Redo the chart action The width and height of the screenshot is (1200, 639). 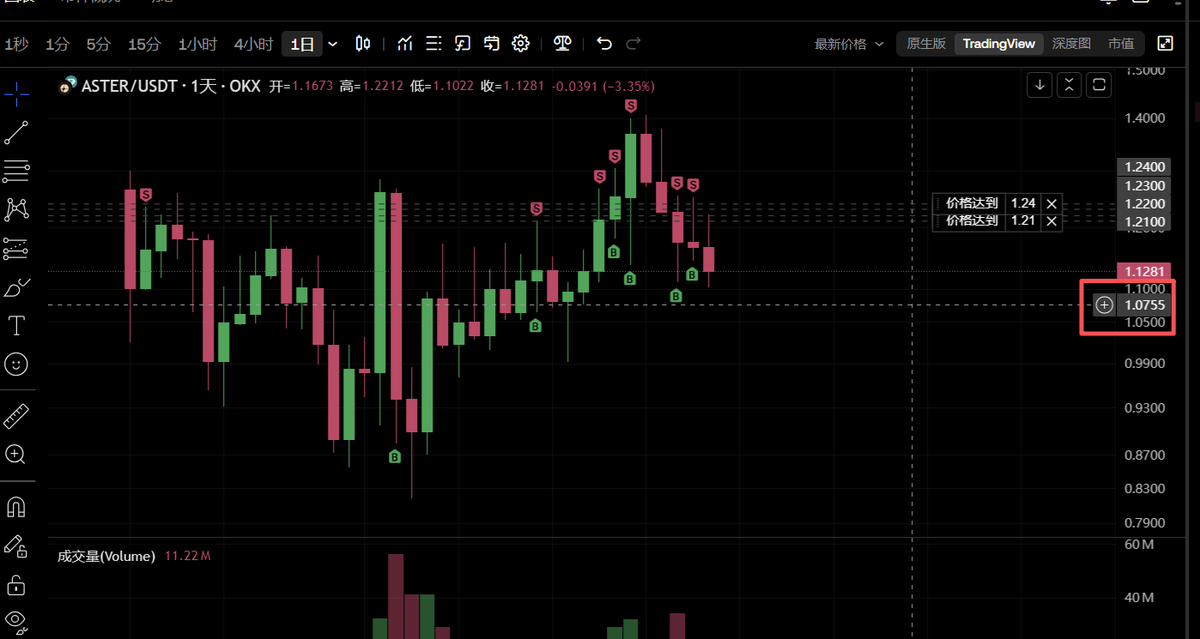coord(633,44)
